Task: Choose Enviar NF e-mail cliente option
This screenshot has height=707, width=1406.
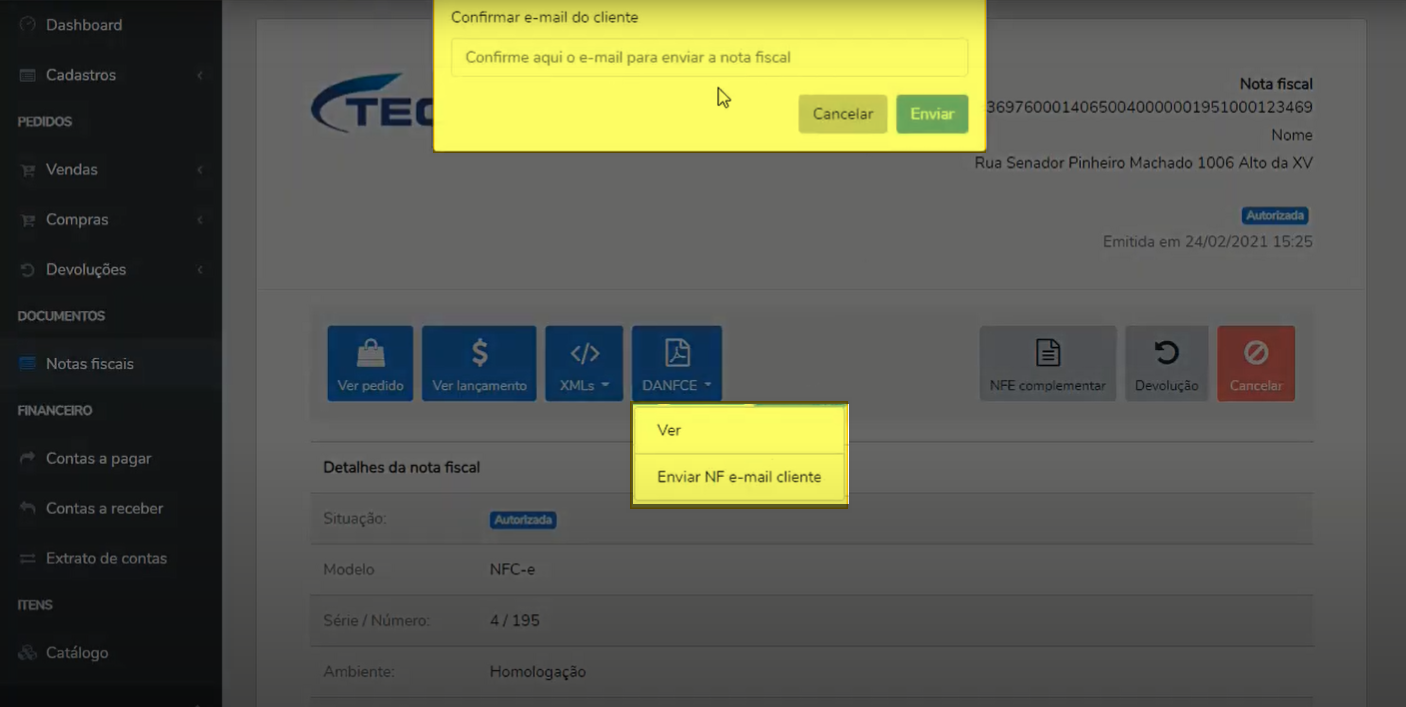Action: (740, 477)
